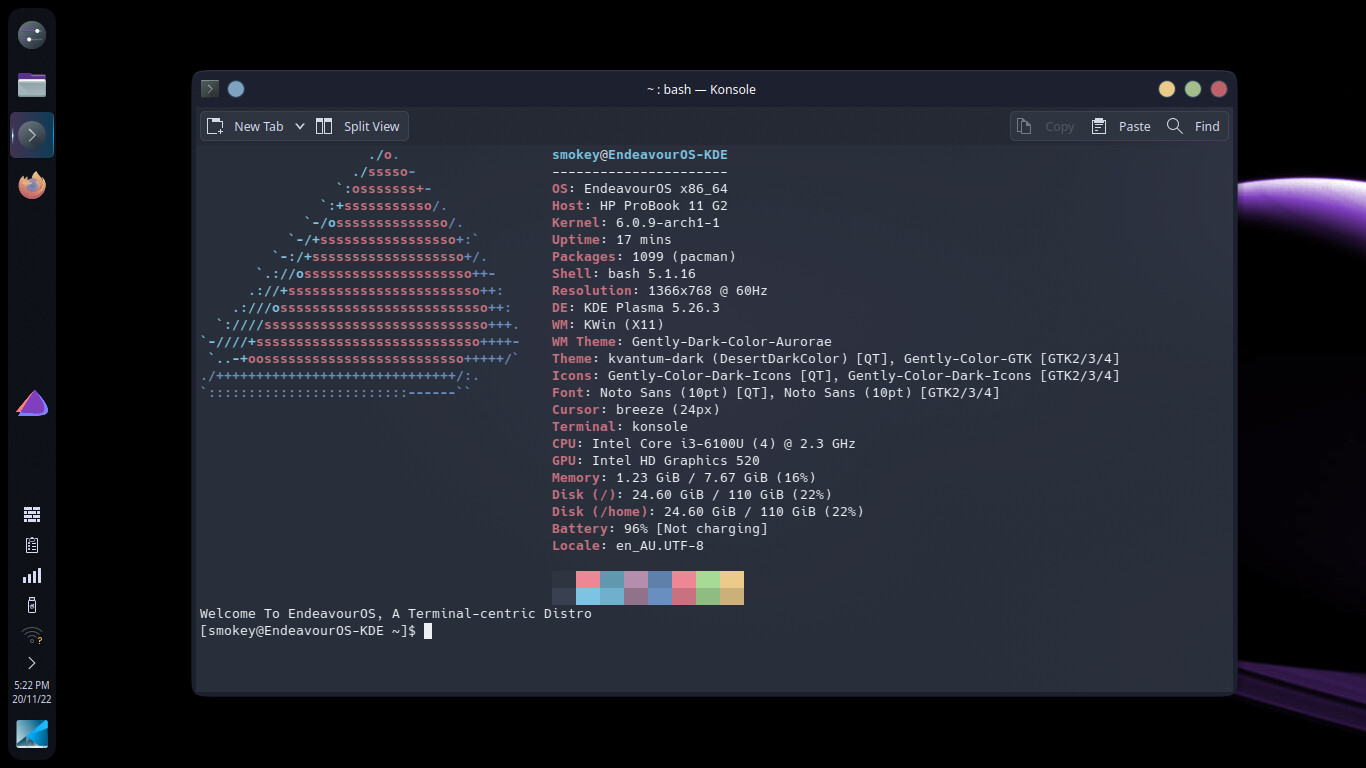
Task: Select the Konsole terminal dock icon
Action: [32, 135]
